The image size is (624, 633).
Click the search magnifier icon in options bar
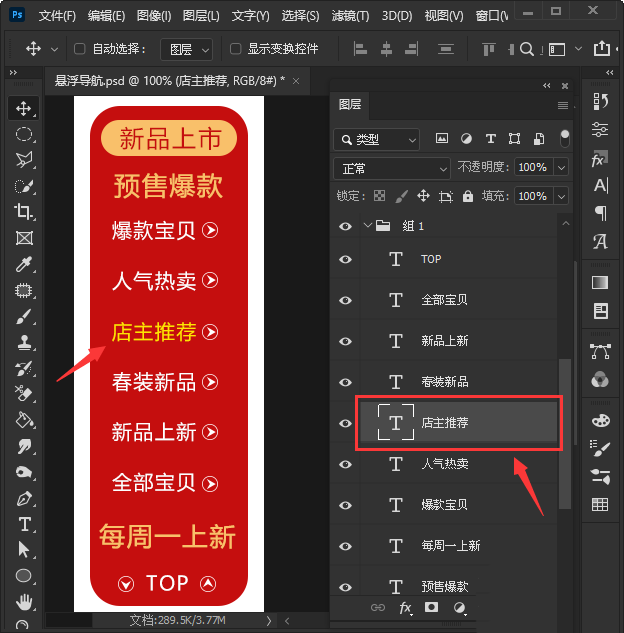pyautogui.click(x=526, y=49)
